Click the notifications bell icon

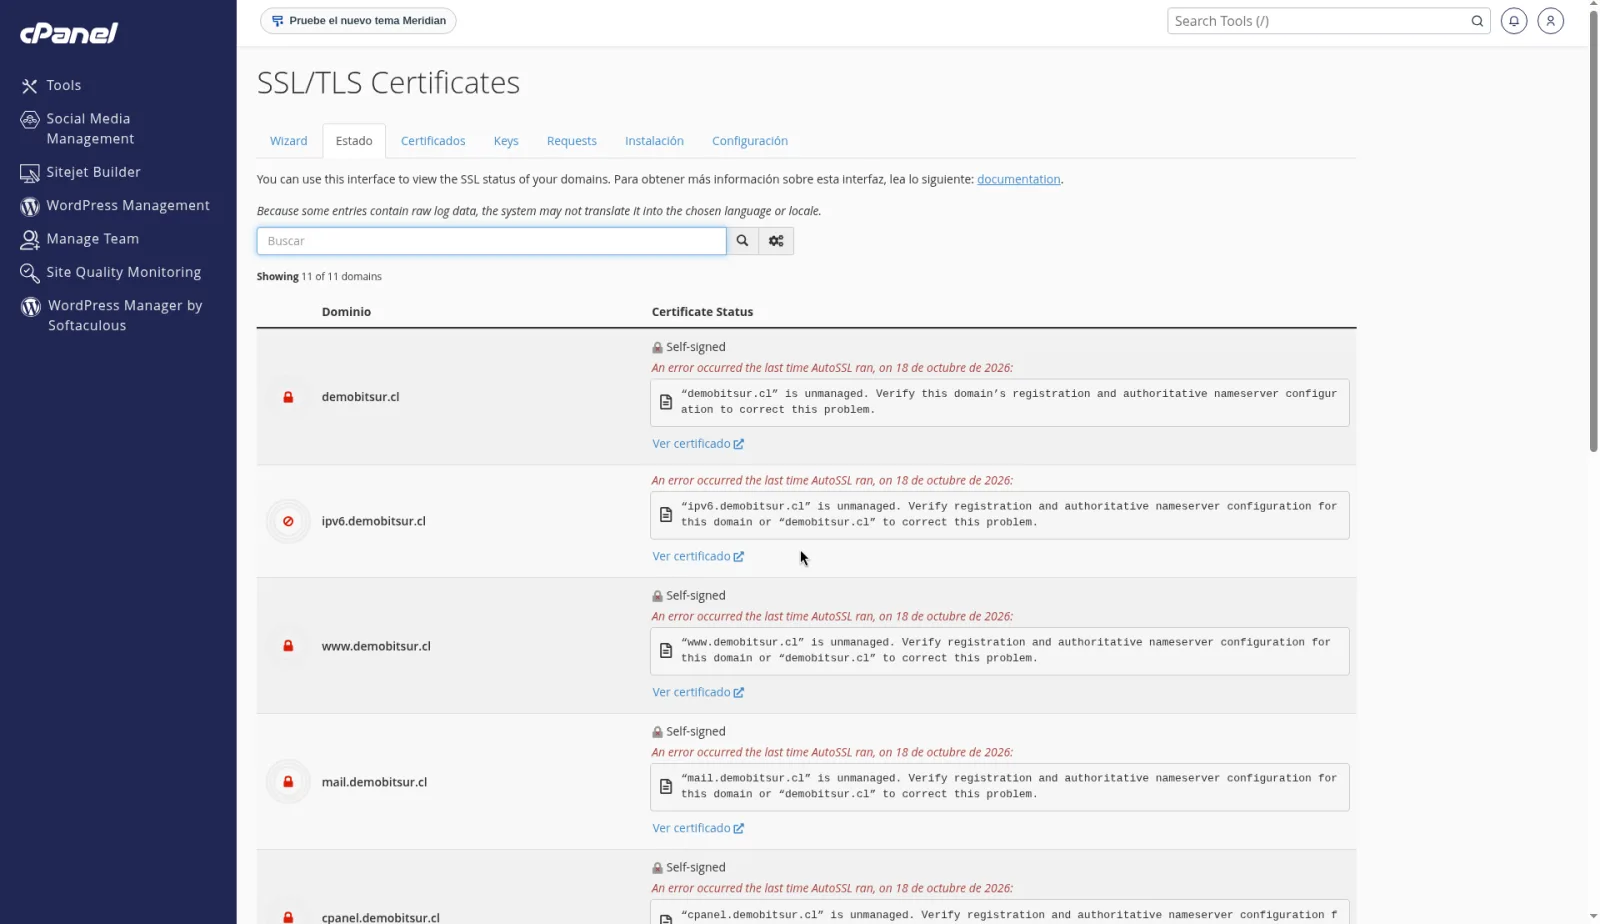[x=1514, y=21]
